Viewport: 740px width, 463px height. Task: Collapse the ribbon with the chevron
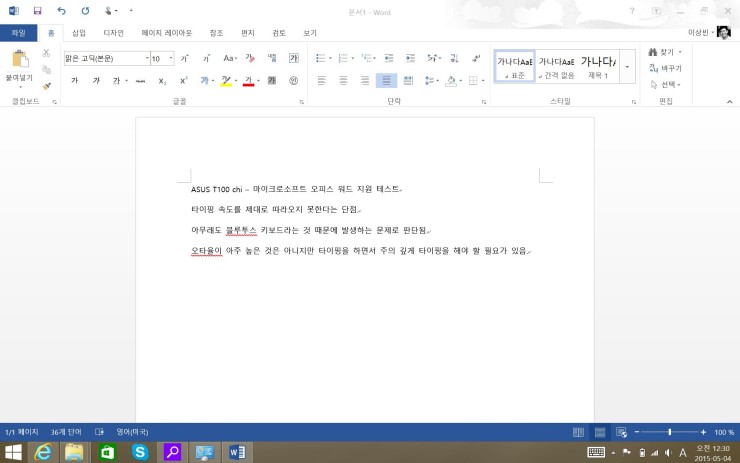coord(730,101)
